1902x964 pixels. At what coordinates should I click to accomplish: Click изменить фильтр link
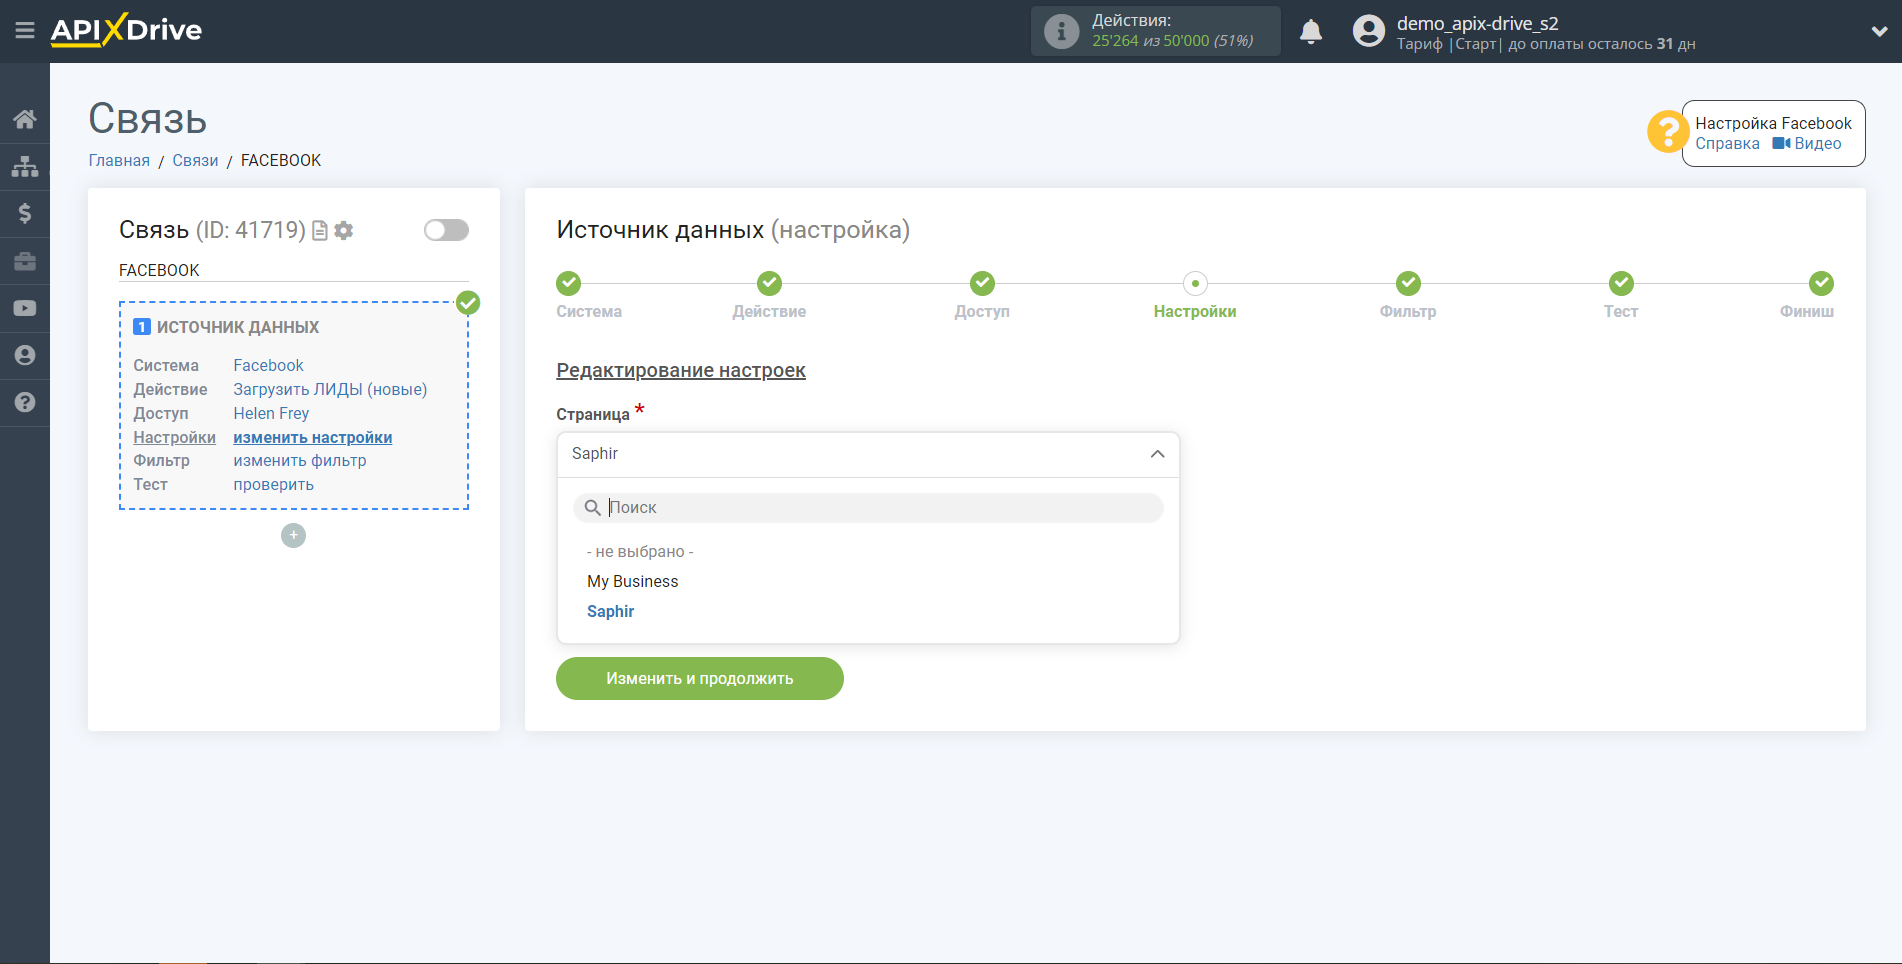(299, 461)
